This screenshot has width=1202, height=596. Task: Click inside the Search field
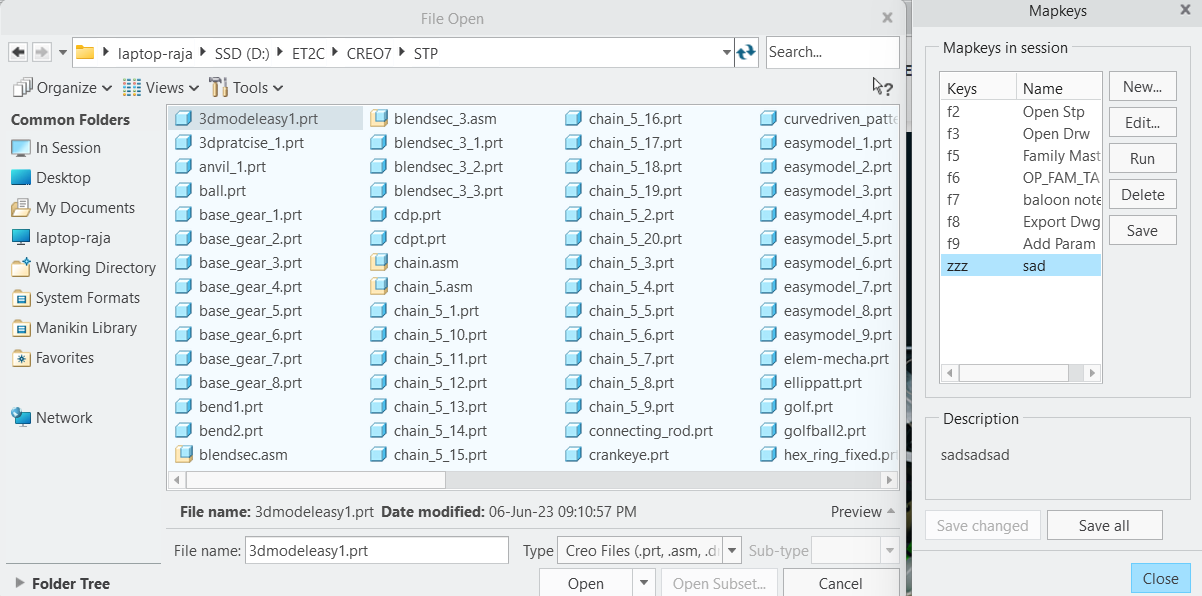click(x=832, y=51)
